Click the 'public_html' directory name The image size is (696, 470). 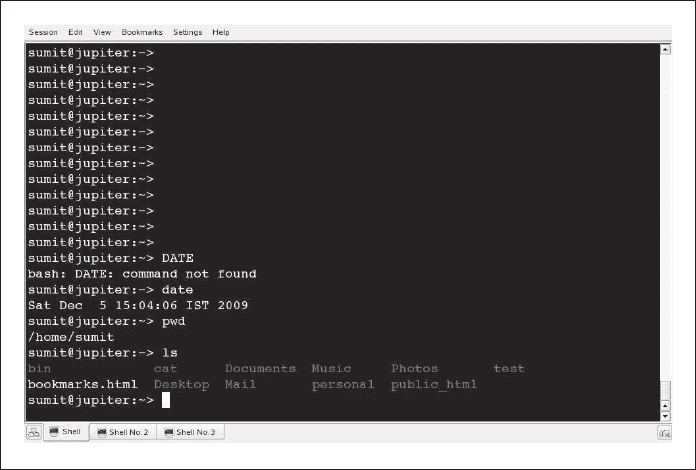pos(434,385)
